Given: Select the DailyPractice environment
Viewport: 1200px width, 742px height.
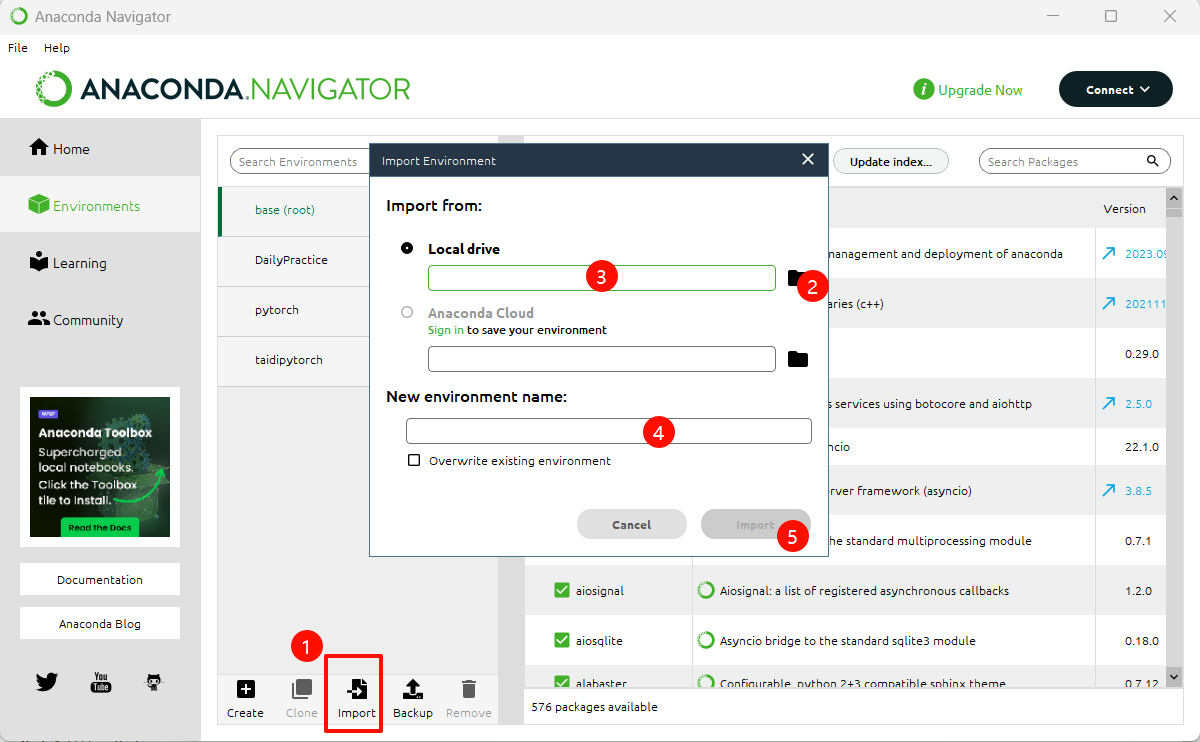Looking at the screenshot, I should 294,260.
